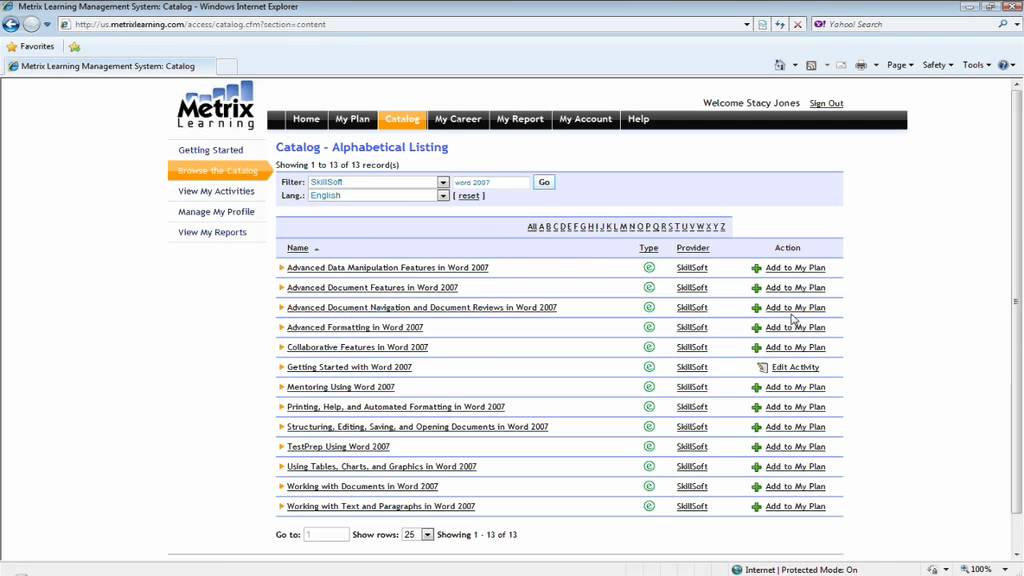Viewport: 1024px width, 576px height.
Task: Click the Home toolbar icon
Action: point(780,65)
